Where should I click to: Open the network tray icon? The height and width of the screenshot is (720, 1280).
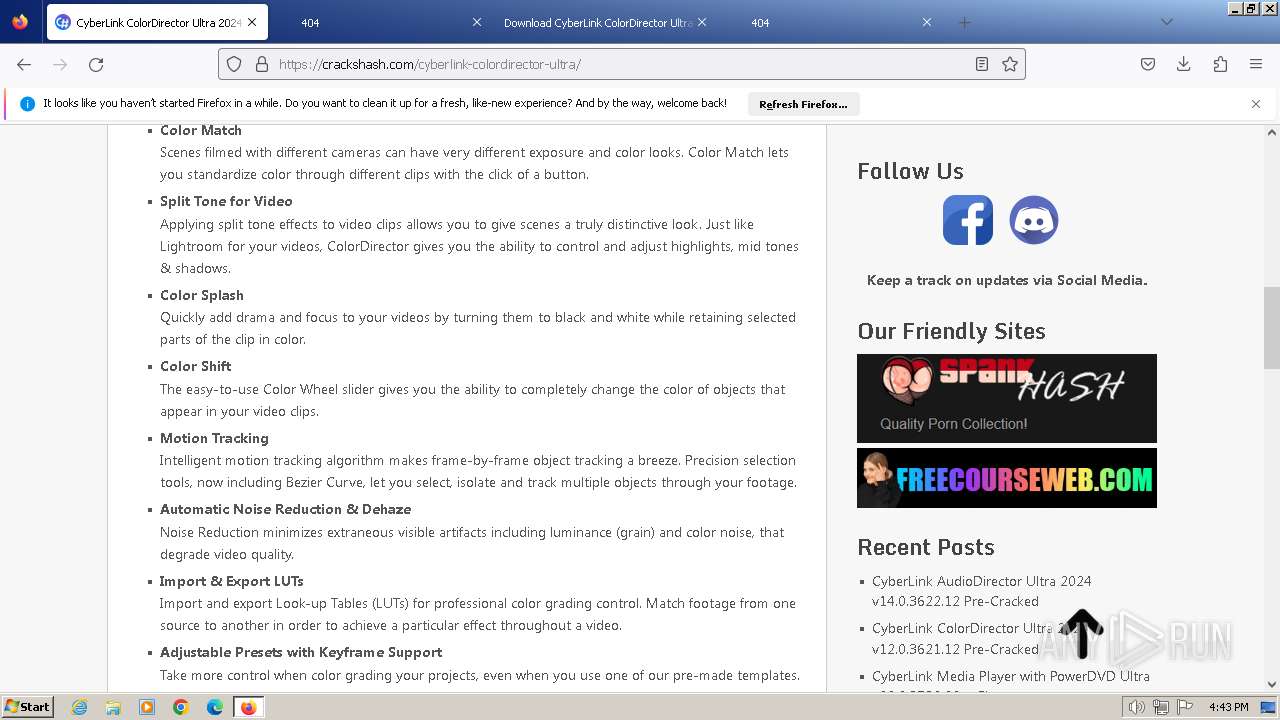click(x=1161, y=707)
